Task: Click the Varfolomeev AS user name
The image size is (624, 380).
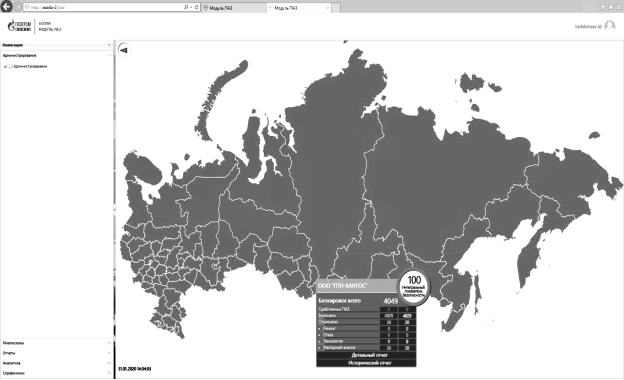Action: point(588,27)
